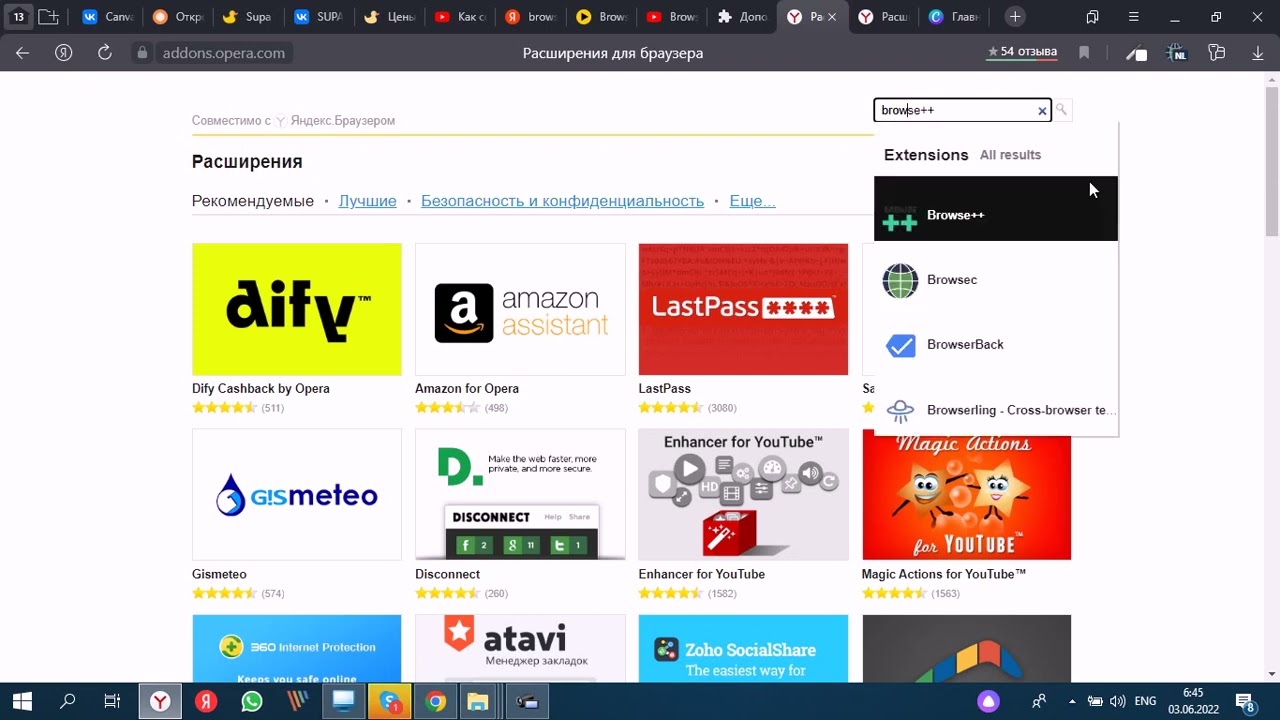Click the 54 отзыва reviews button

1022,52
